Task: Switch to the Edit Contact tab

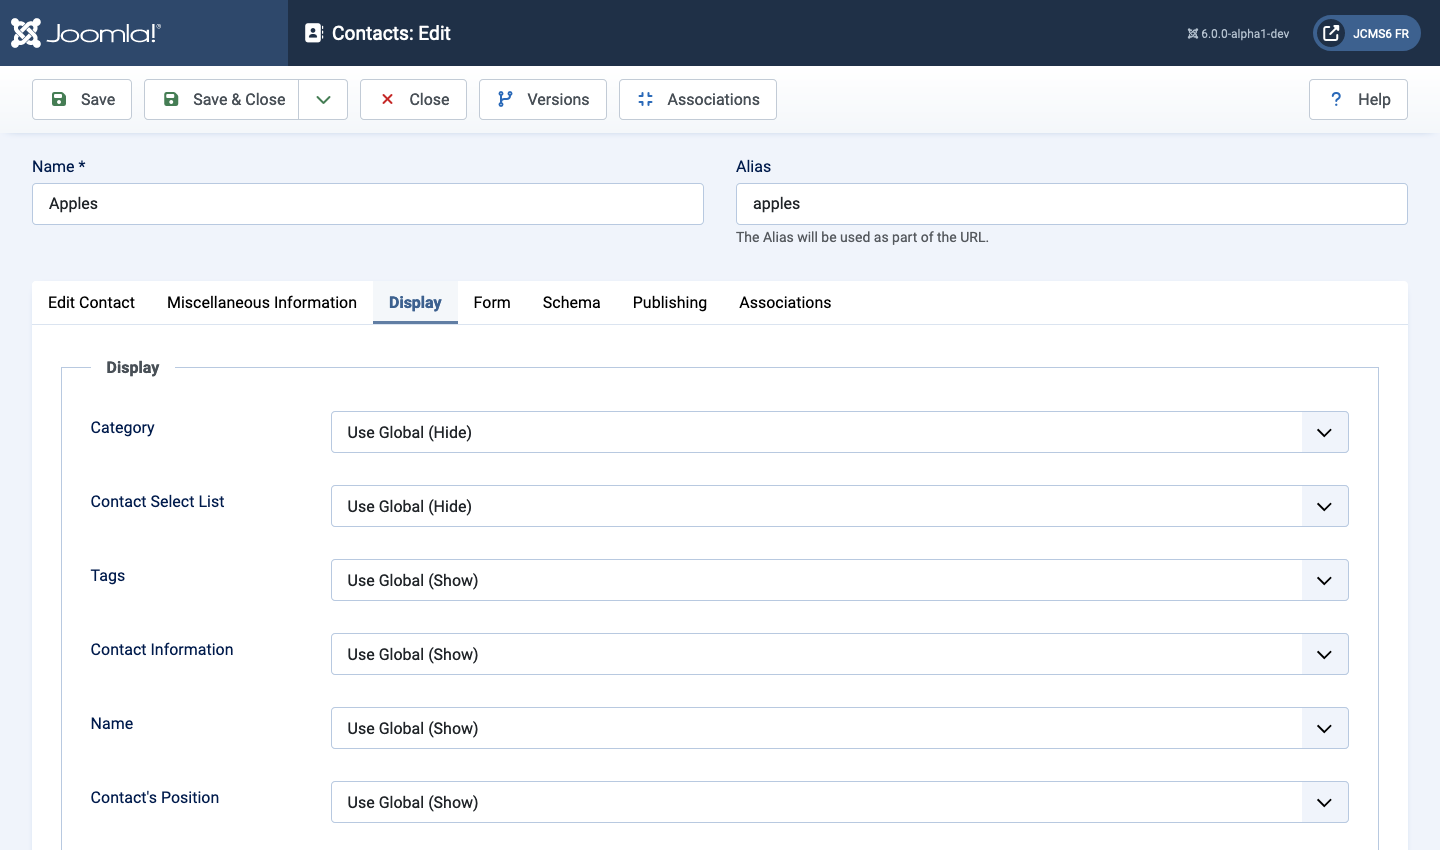Action: pos(91,302)
